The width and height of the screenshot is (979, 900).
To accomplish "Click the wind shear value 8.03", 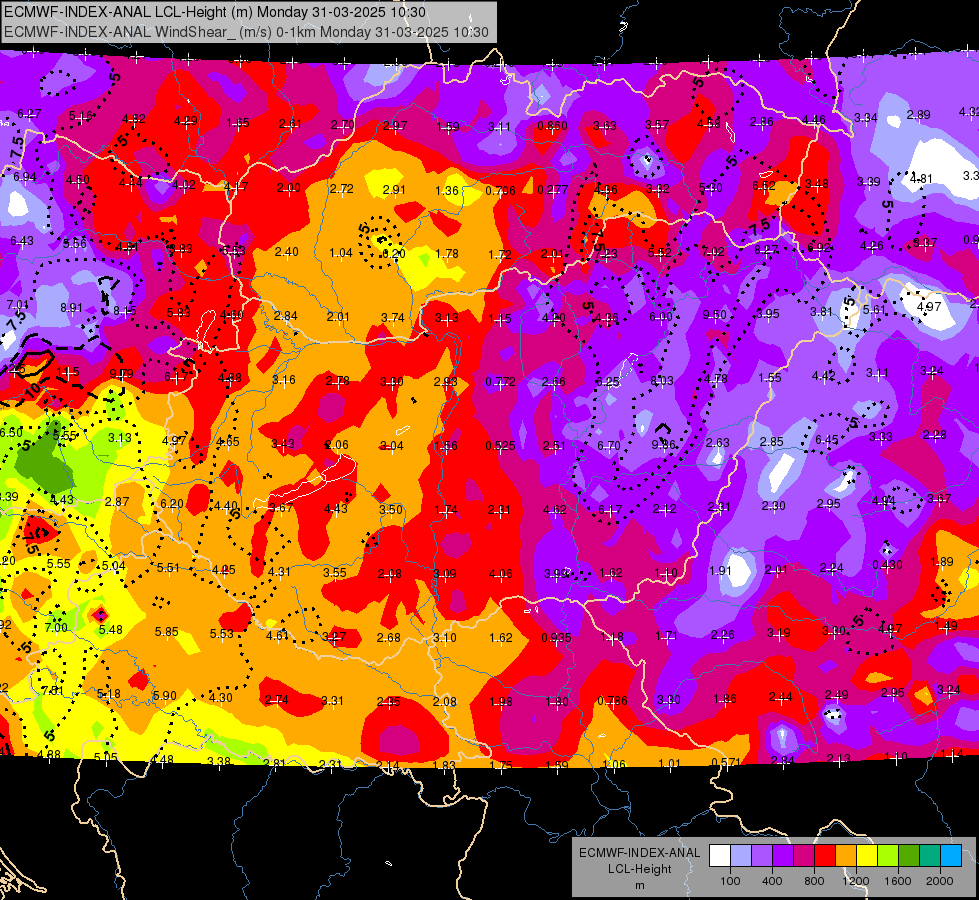I will coord(662,380).
